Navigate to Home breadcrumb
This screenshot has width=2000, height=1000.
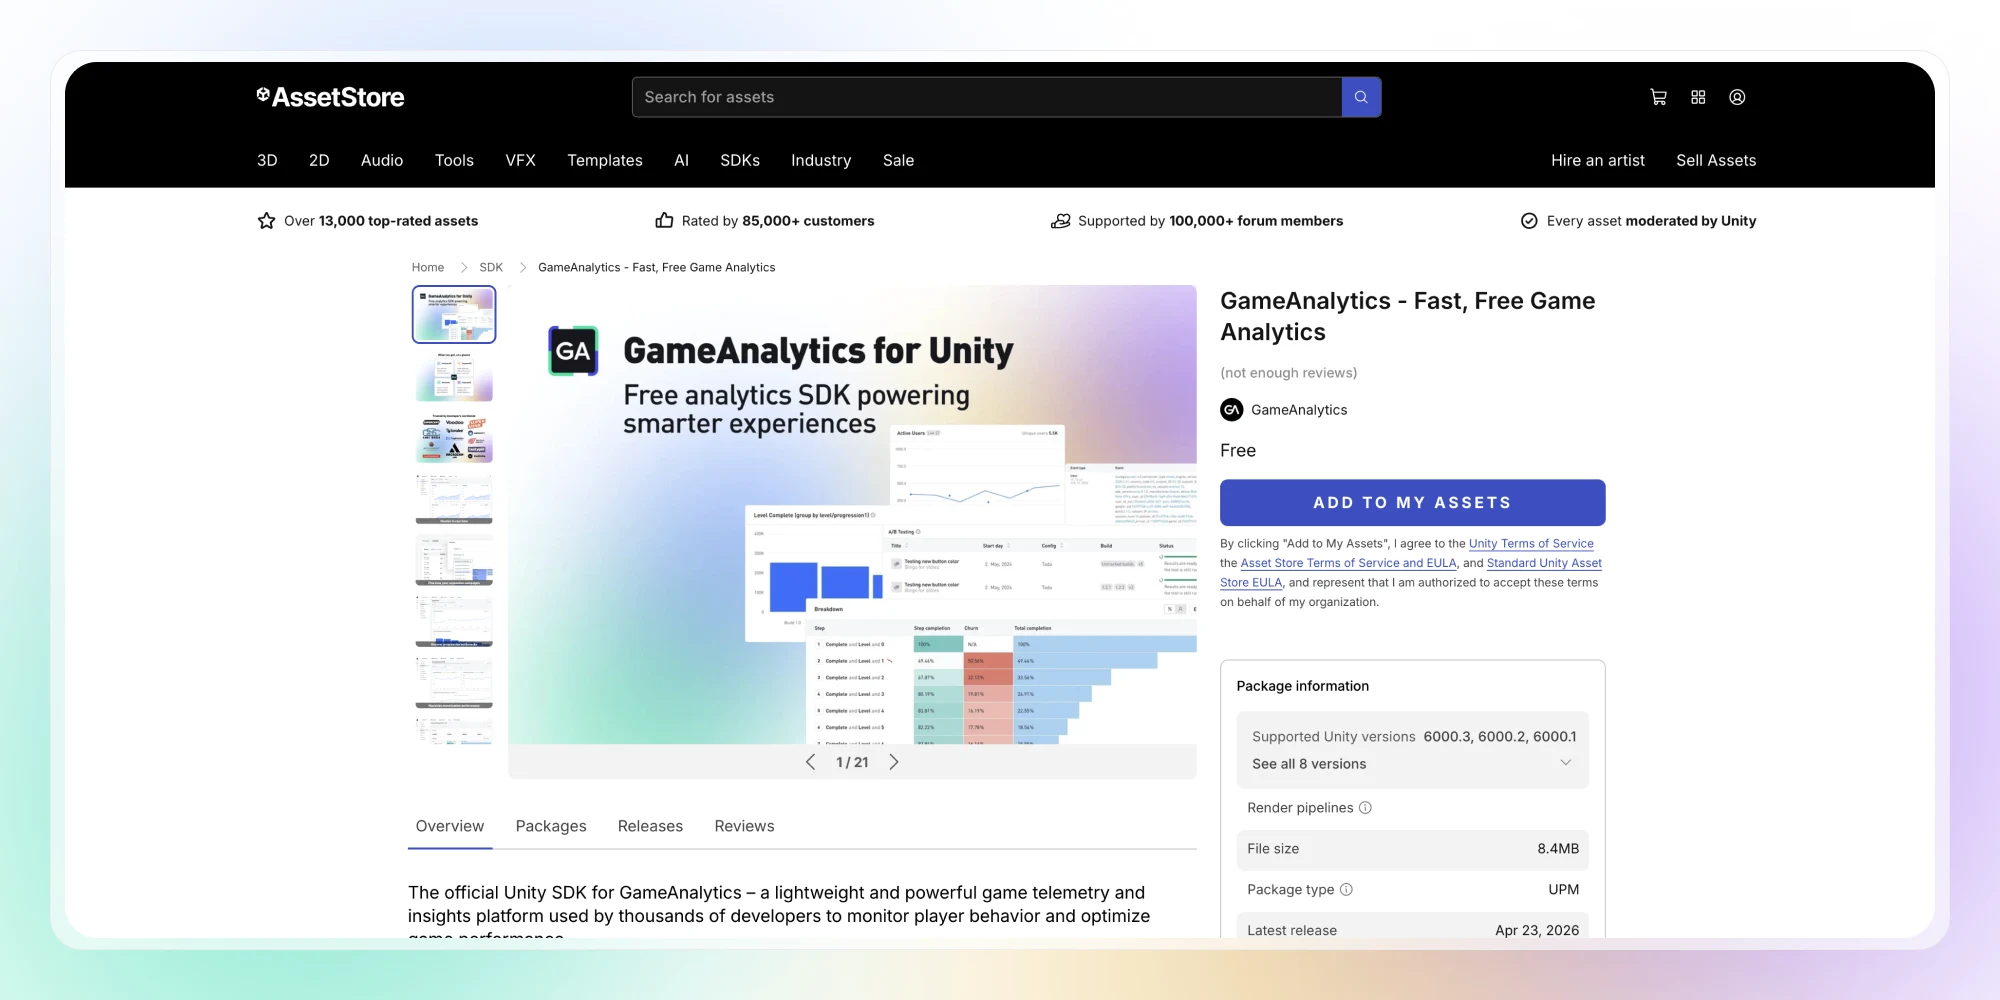428,267
